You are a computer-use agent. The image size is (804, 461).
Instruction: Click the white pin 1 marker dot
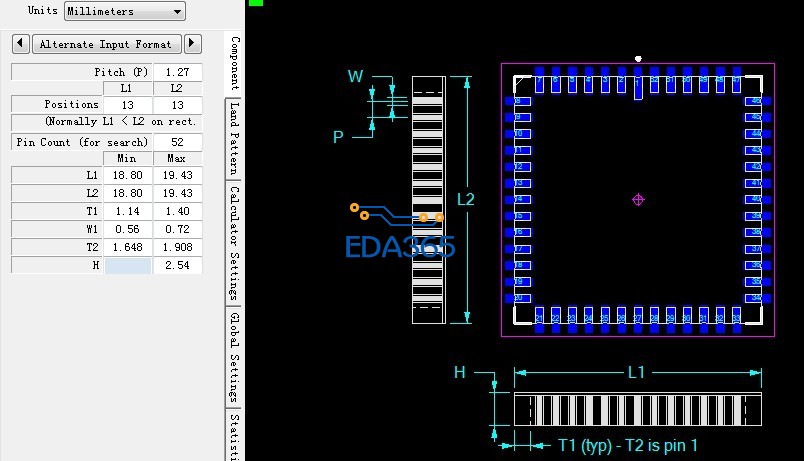[x=638, y=59]
